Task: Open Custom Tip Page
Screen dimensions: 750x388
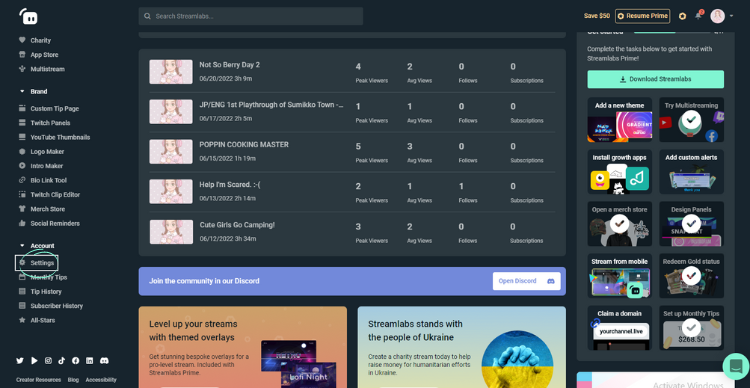Action: pos(55,109)
